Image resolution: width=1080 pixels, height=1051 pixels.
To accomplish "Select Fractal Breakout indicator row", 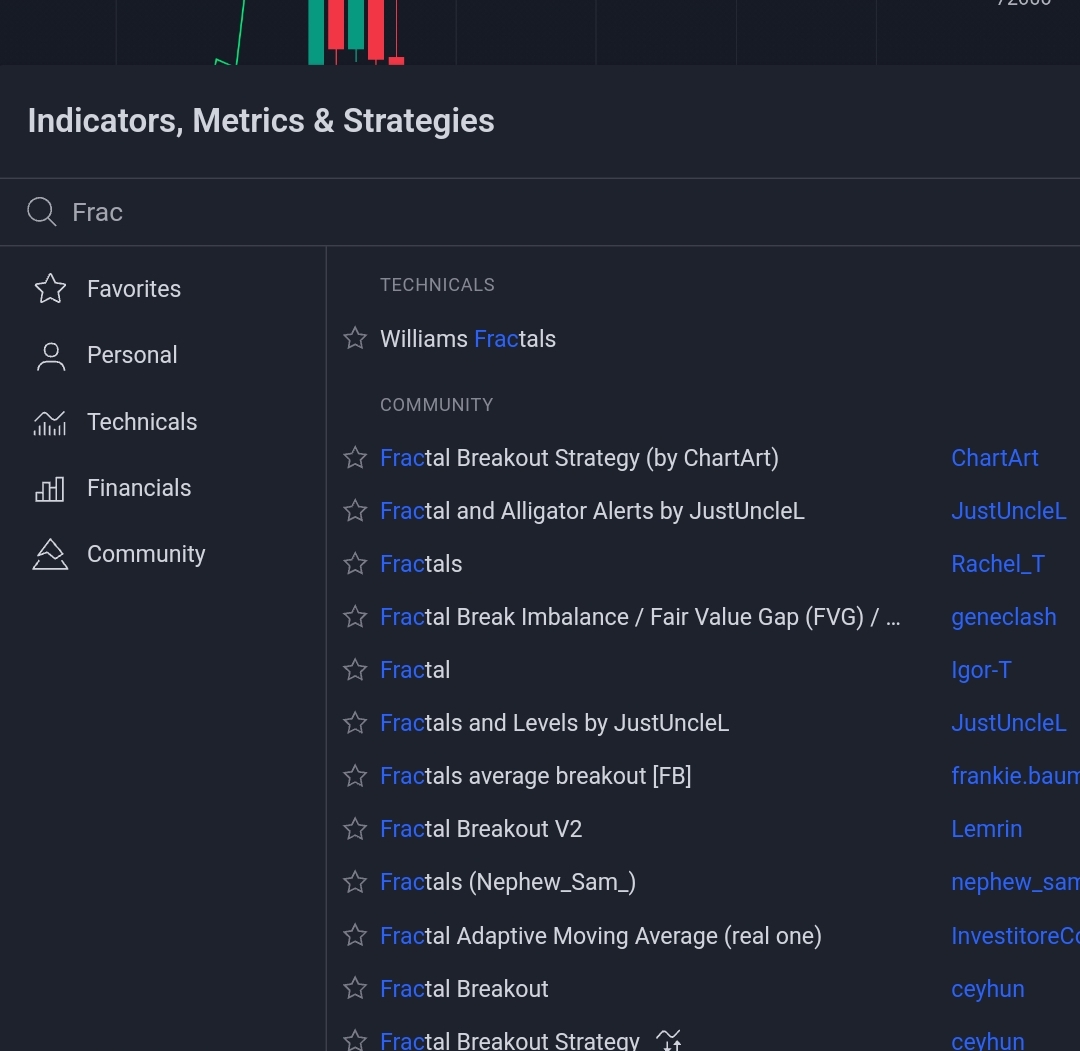I will coord(464,989).
